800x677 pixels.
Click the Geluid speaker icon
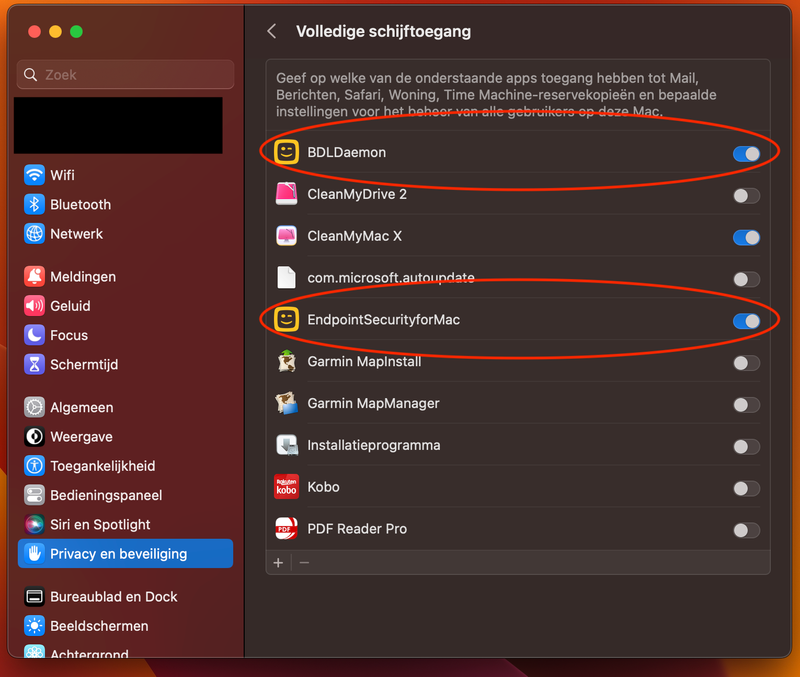tap(35, 306)
